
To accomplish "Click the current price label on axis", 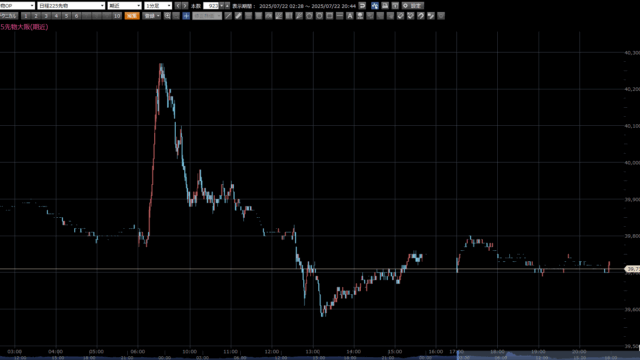I will pos(632,269).
